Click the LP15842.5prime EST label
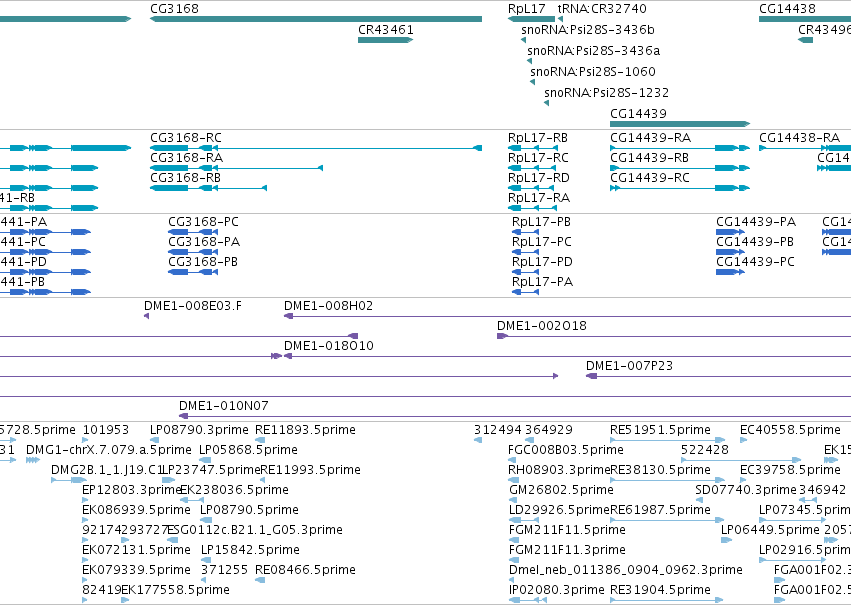This screenshot has height=605, width=851. 250,550
